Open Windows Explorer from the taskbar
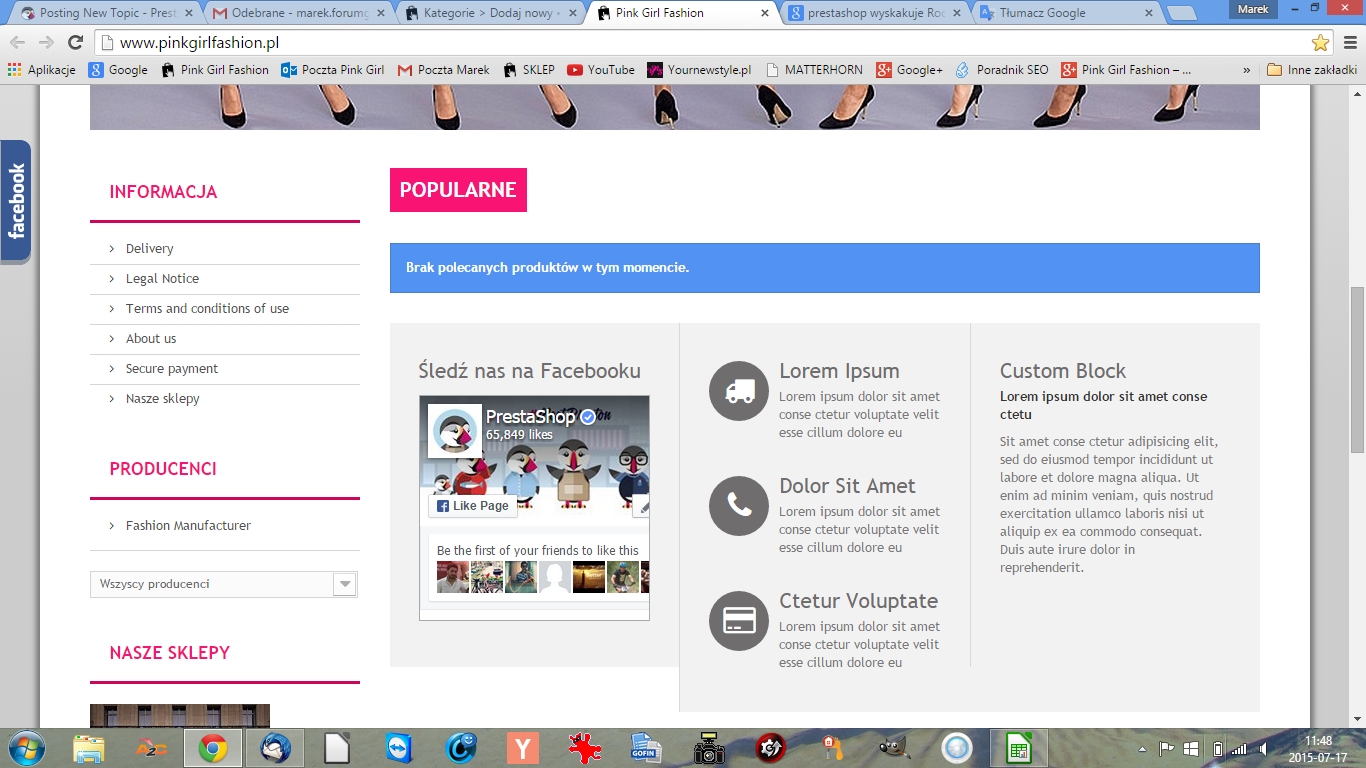This screenshot has width=1366, height=768. pos(88,748)
